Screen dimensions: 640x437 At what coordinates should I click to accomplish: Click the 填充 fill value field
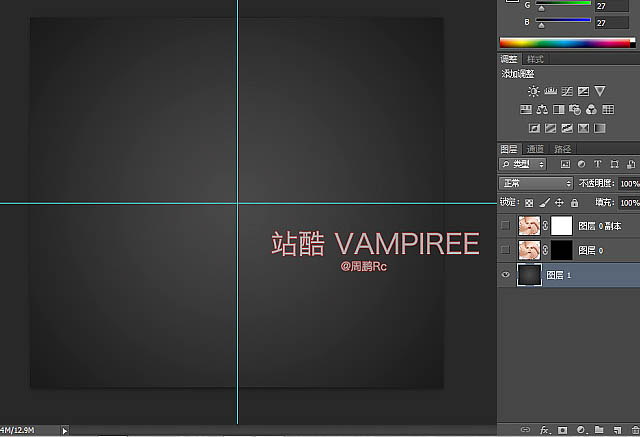629,203
